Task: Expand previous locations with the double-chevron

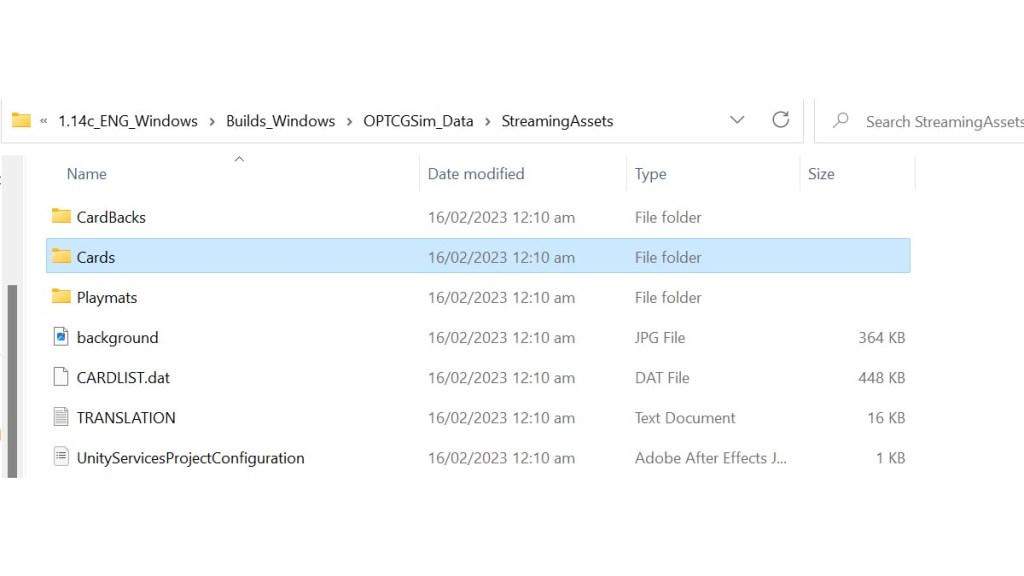Action: point(43,120)
